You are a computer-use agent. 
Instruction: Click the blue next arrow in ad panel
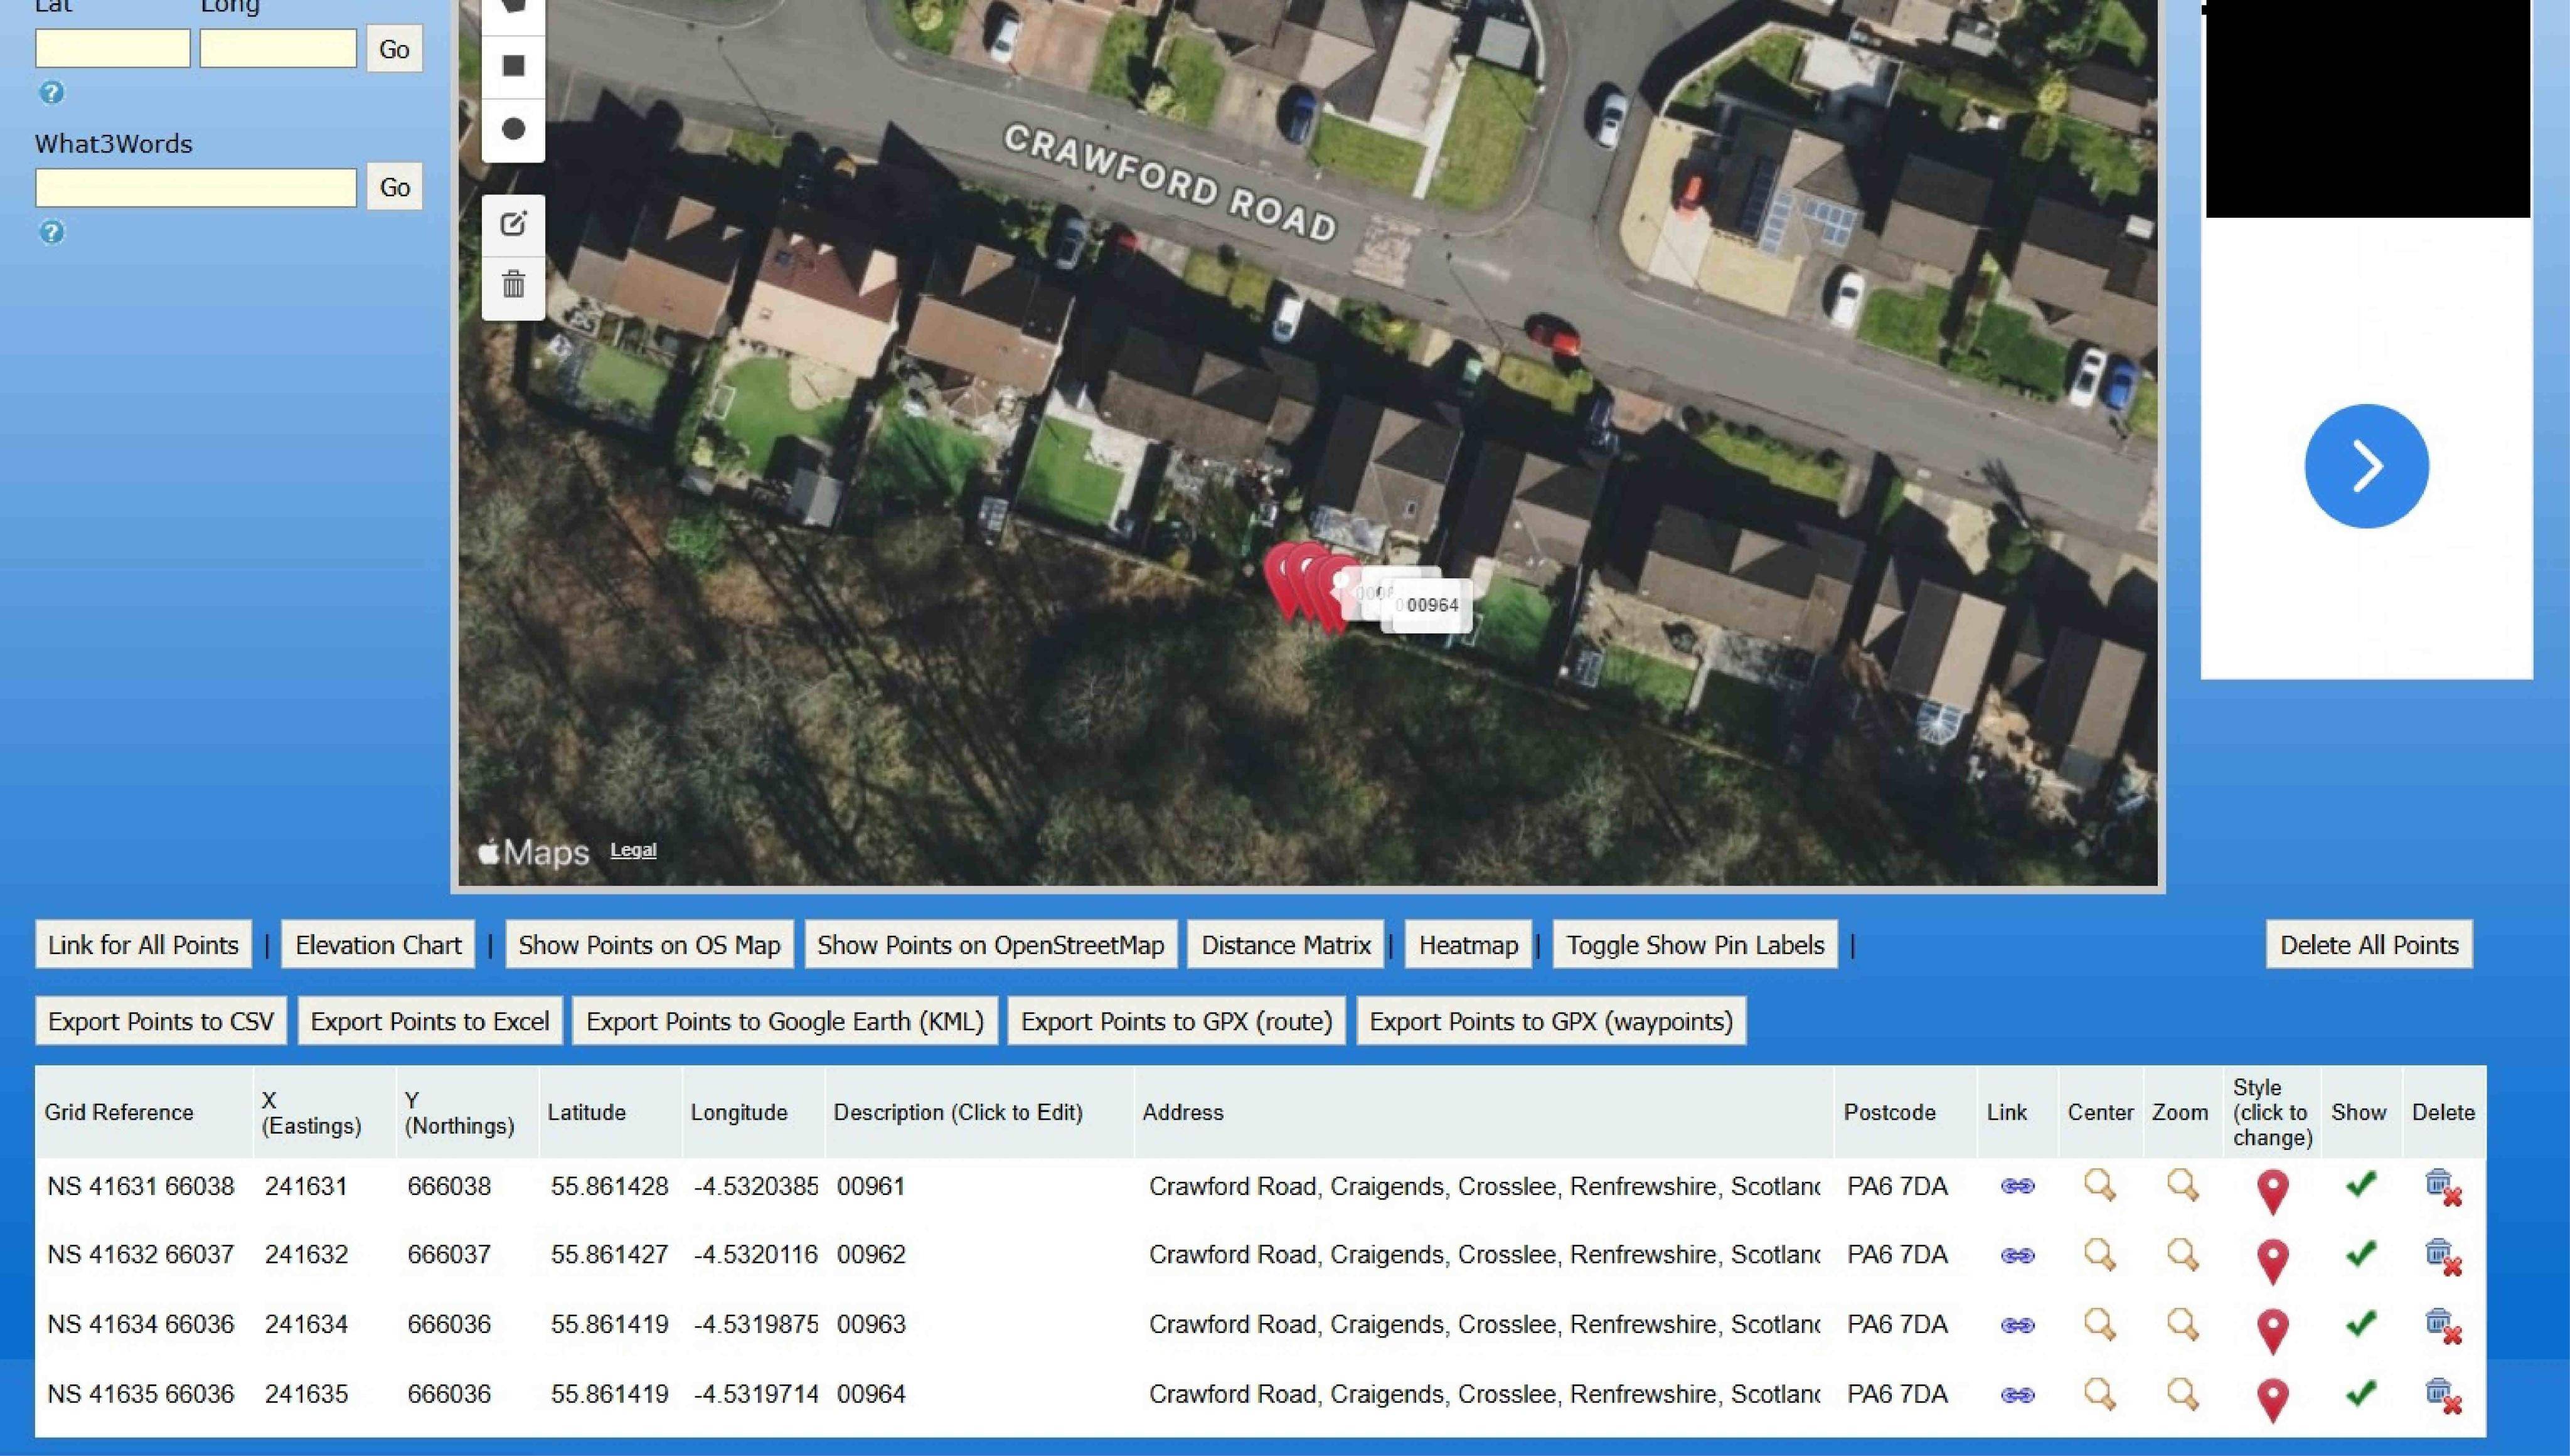tap(2366, 466)
